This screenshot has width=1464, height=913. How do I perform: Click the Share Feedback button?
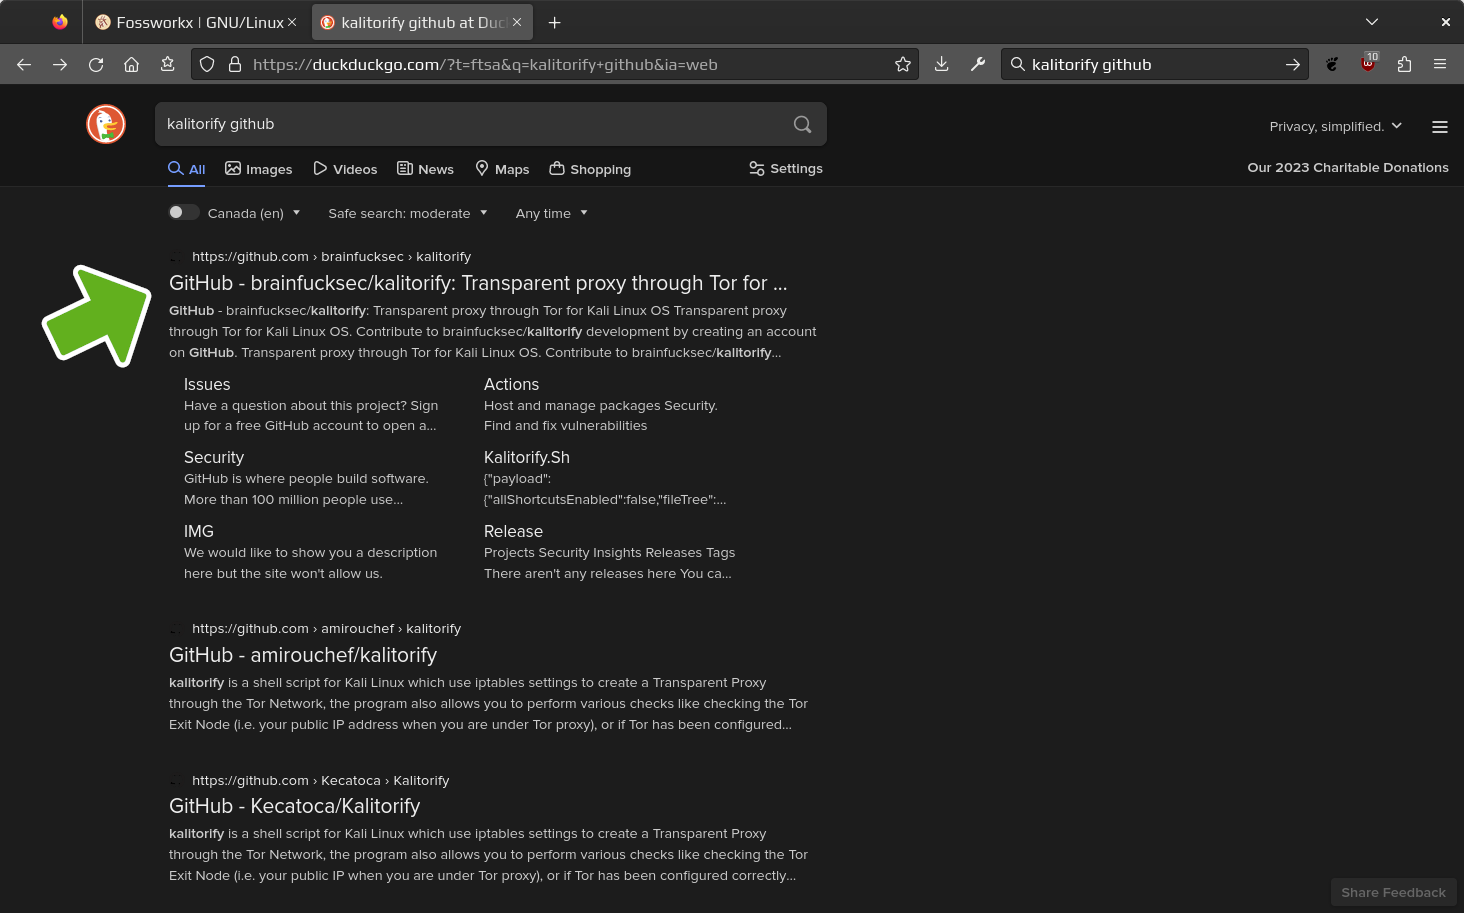(x=1393, y=892)
